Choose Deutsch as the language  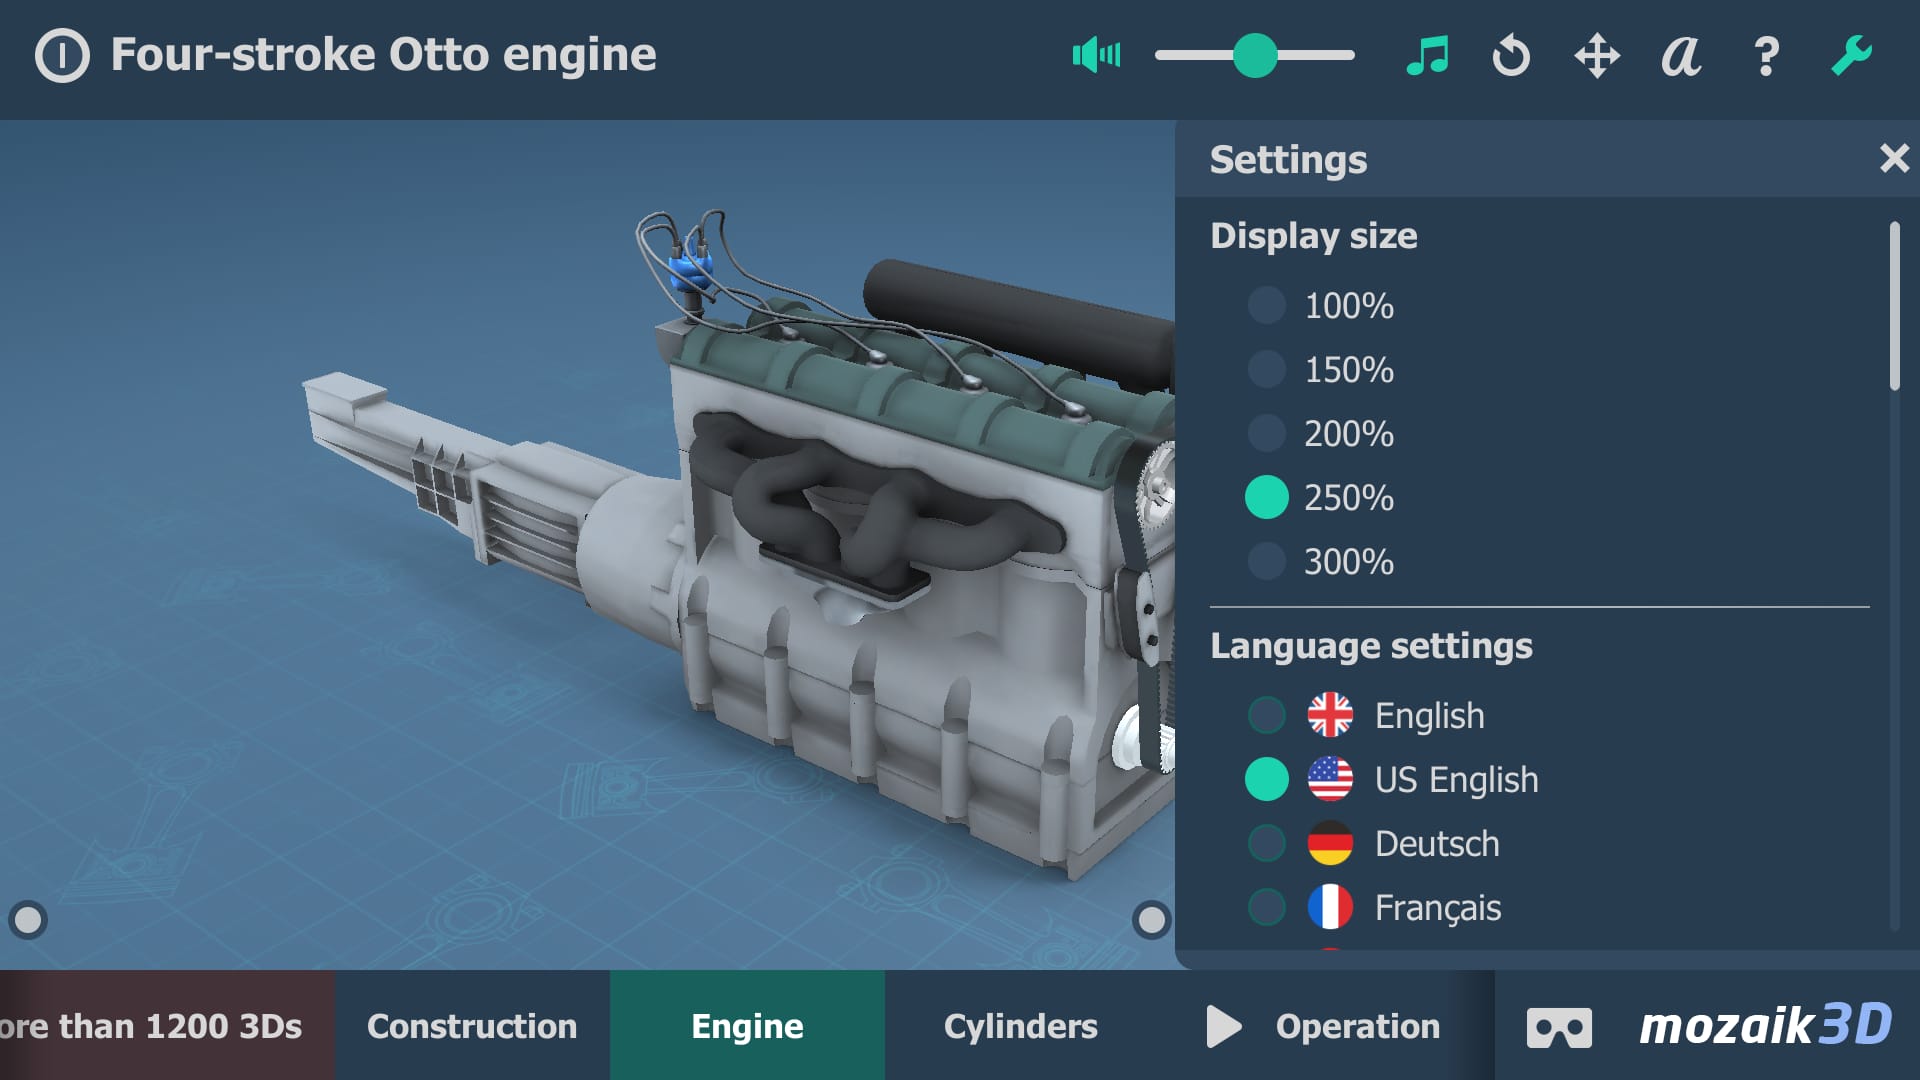coord(1266,843)
